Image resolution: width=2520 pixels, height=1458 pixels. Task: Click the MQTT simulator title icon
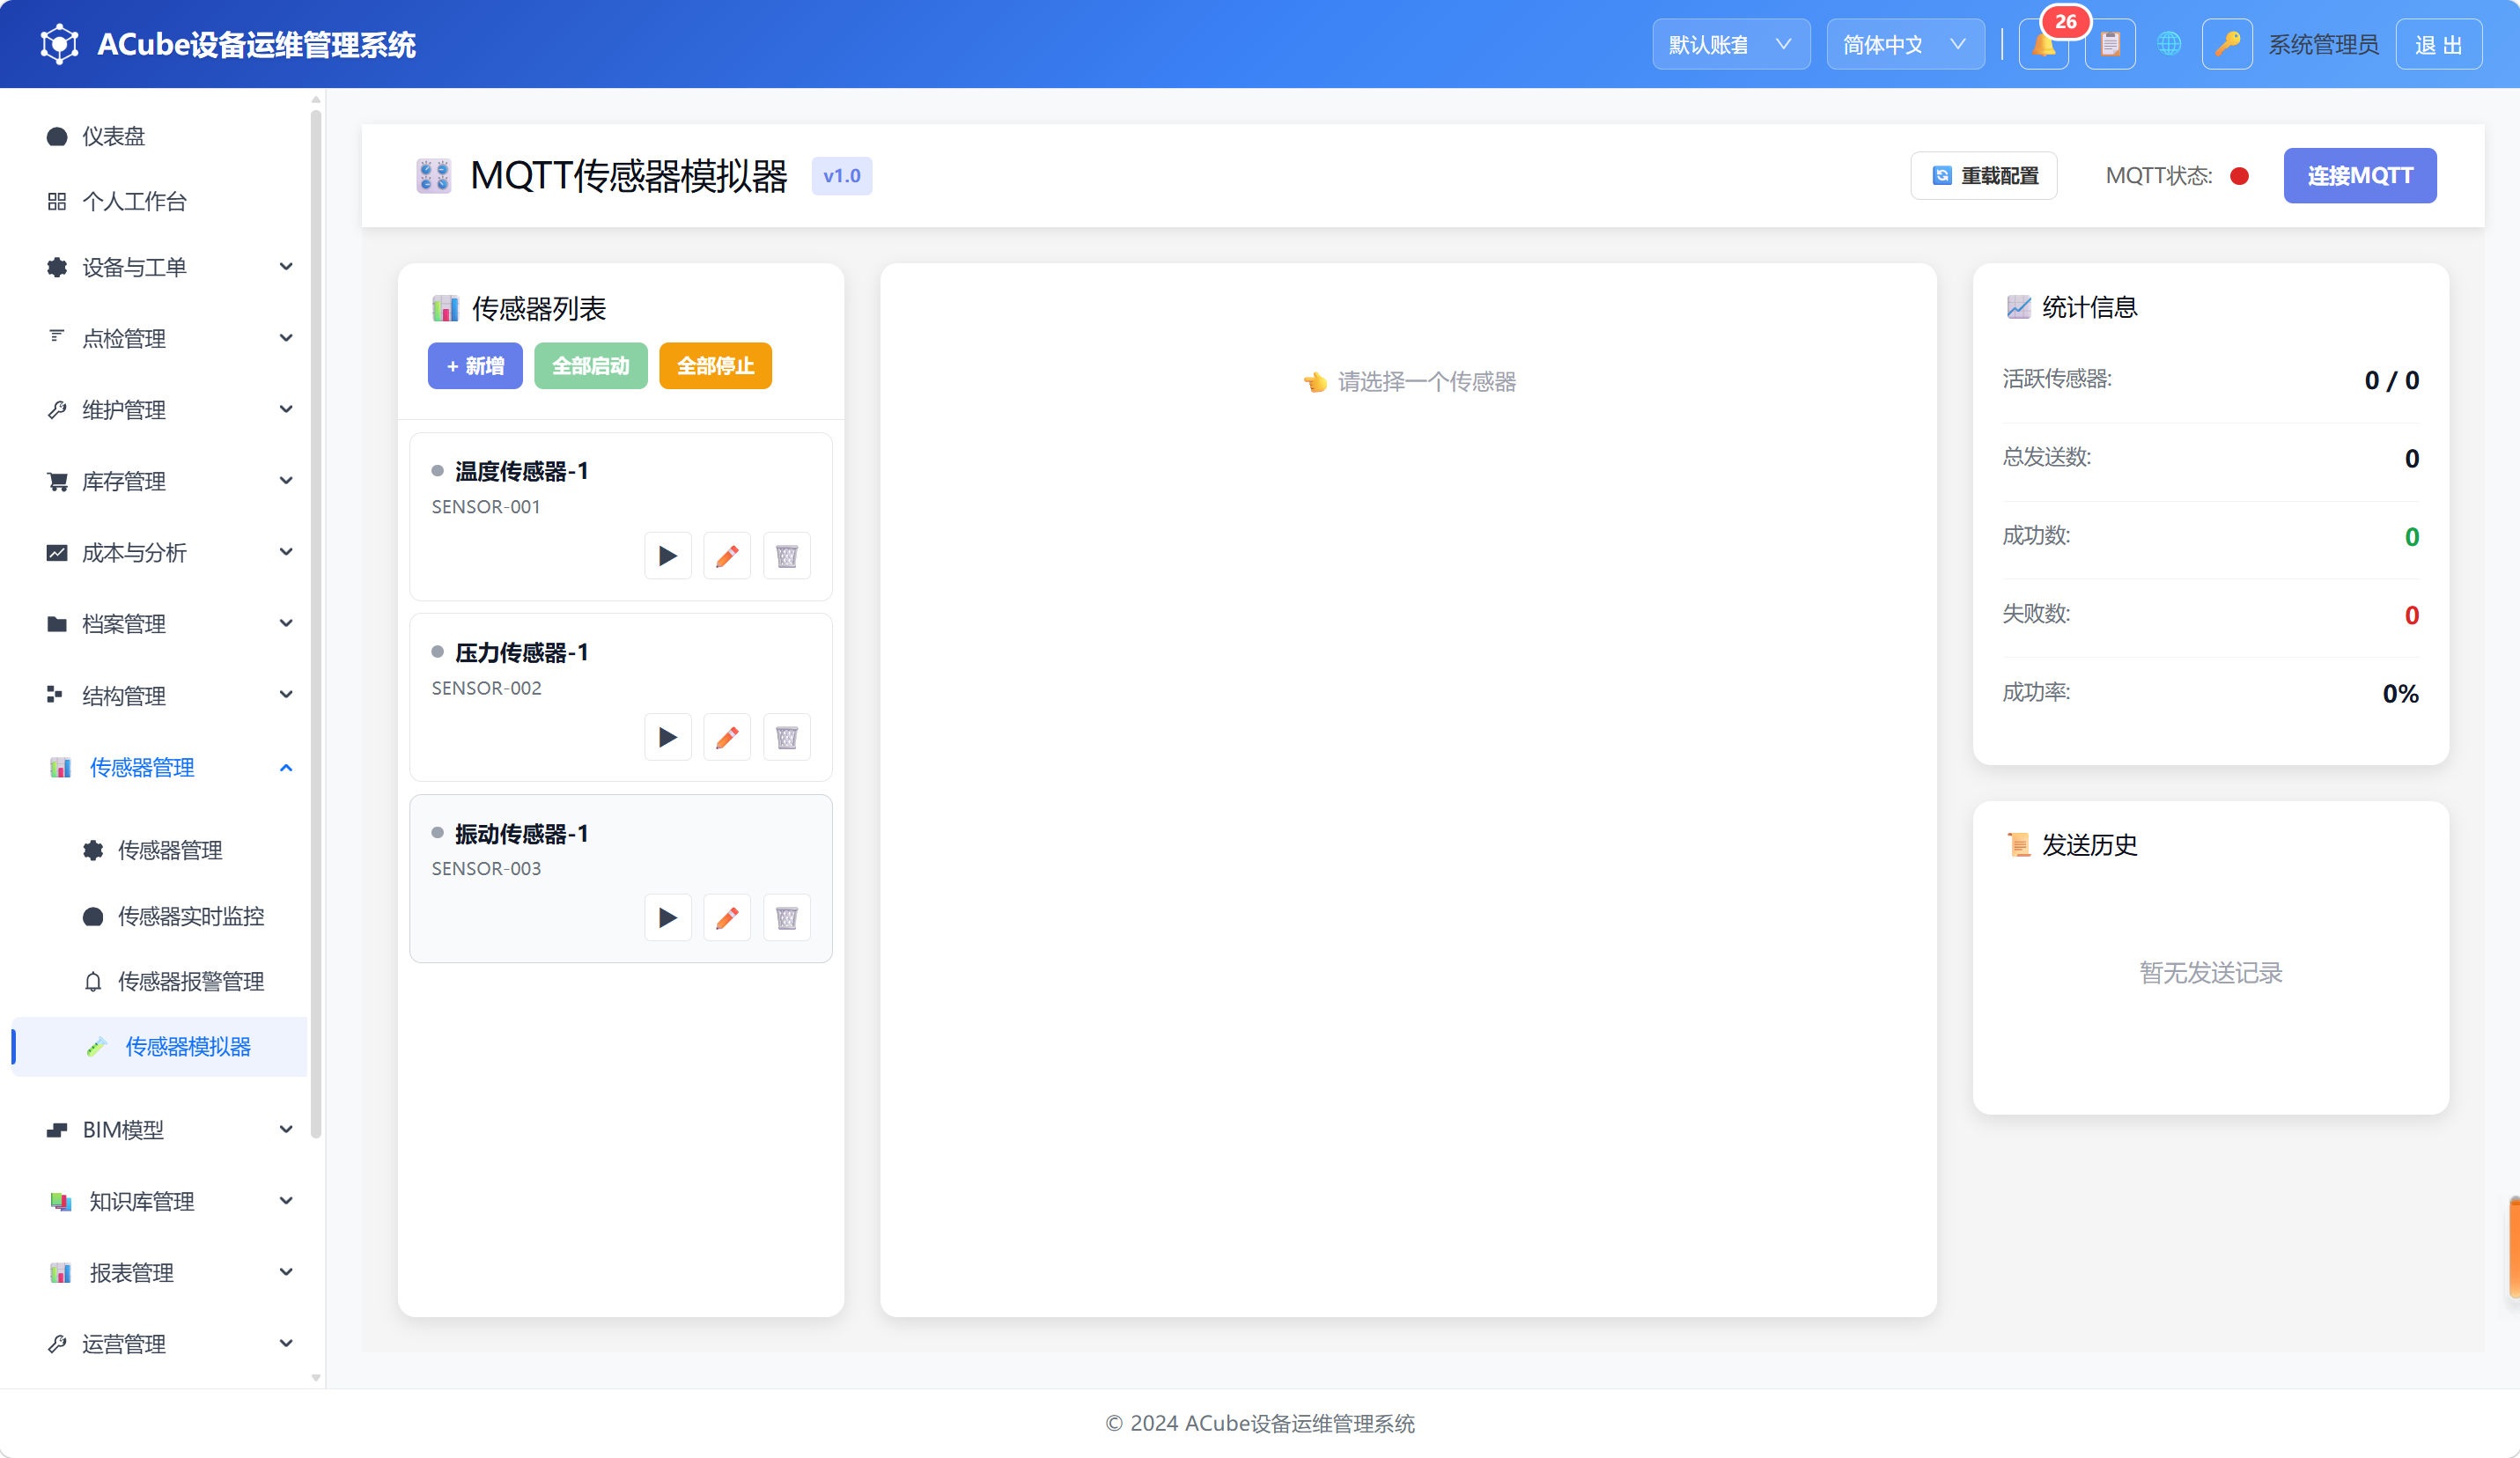pos(434,176)
